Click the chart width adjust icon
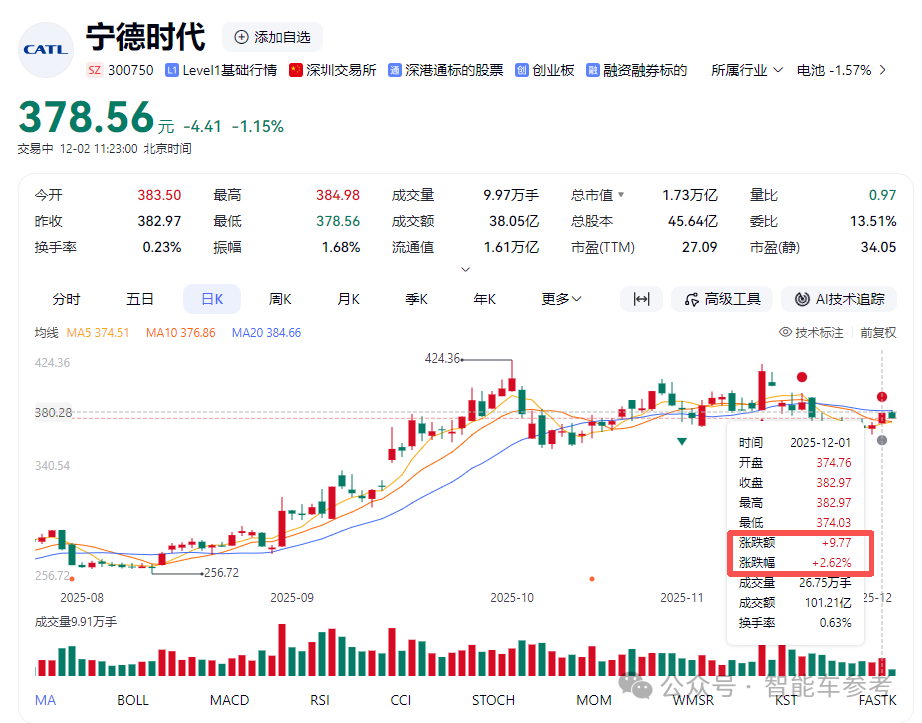This screenshot has width=922, height=723. [641, 298]
